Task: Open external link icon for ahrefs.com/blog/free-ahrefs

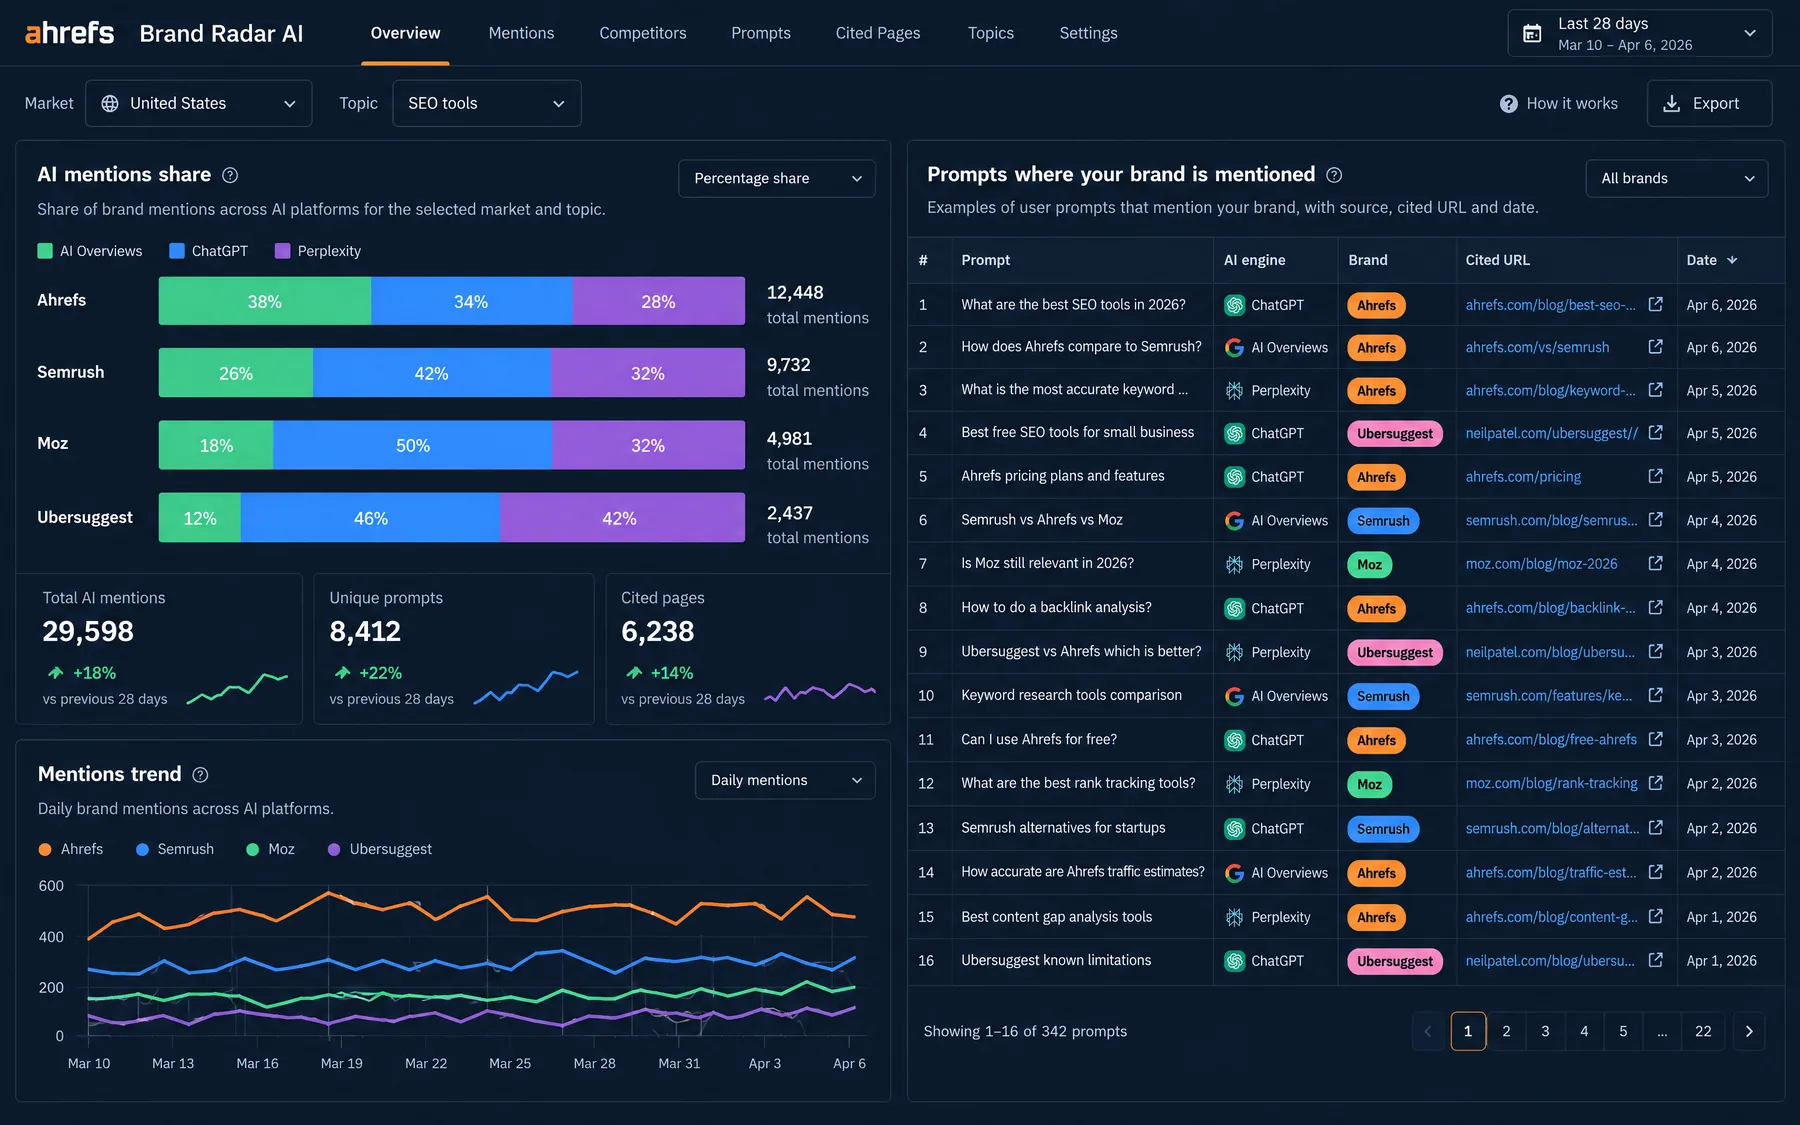Action: pyautogui.click(x=1655, y=739)
